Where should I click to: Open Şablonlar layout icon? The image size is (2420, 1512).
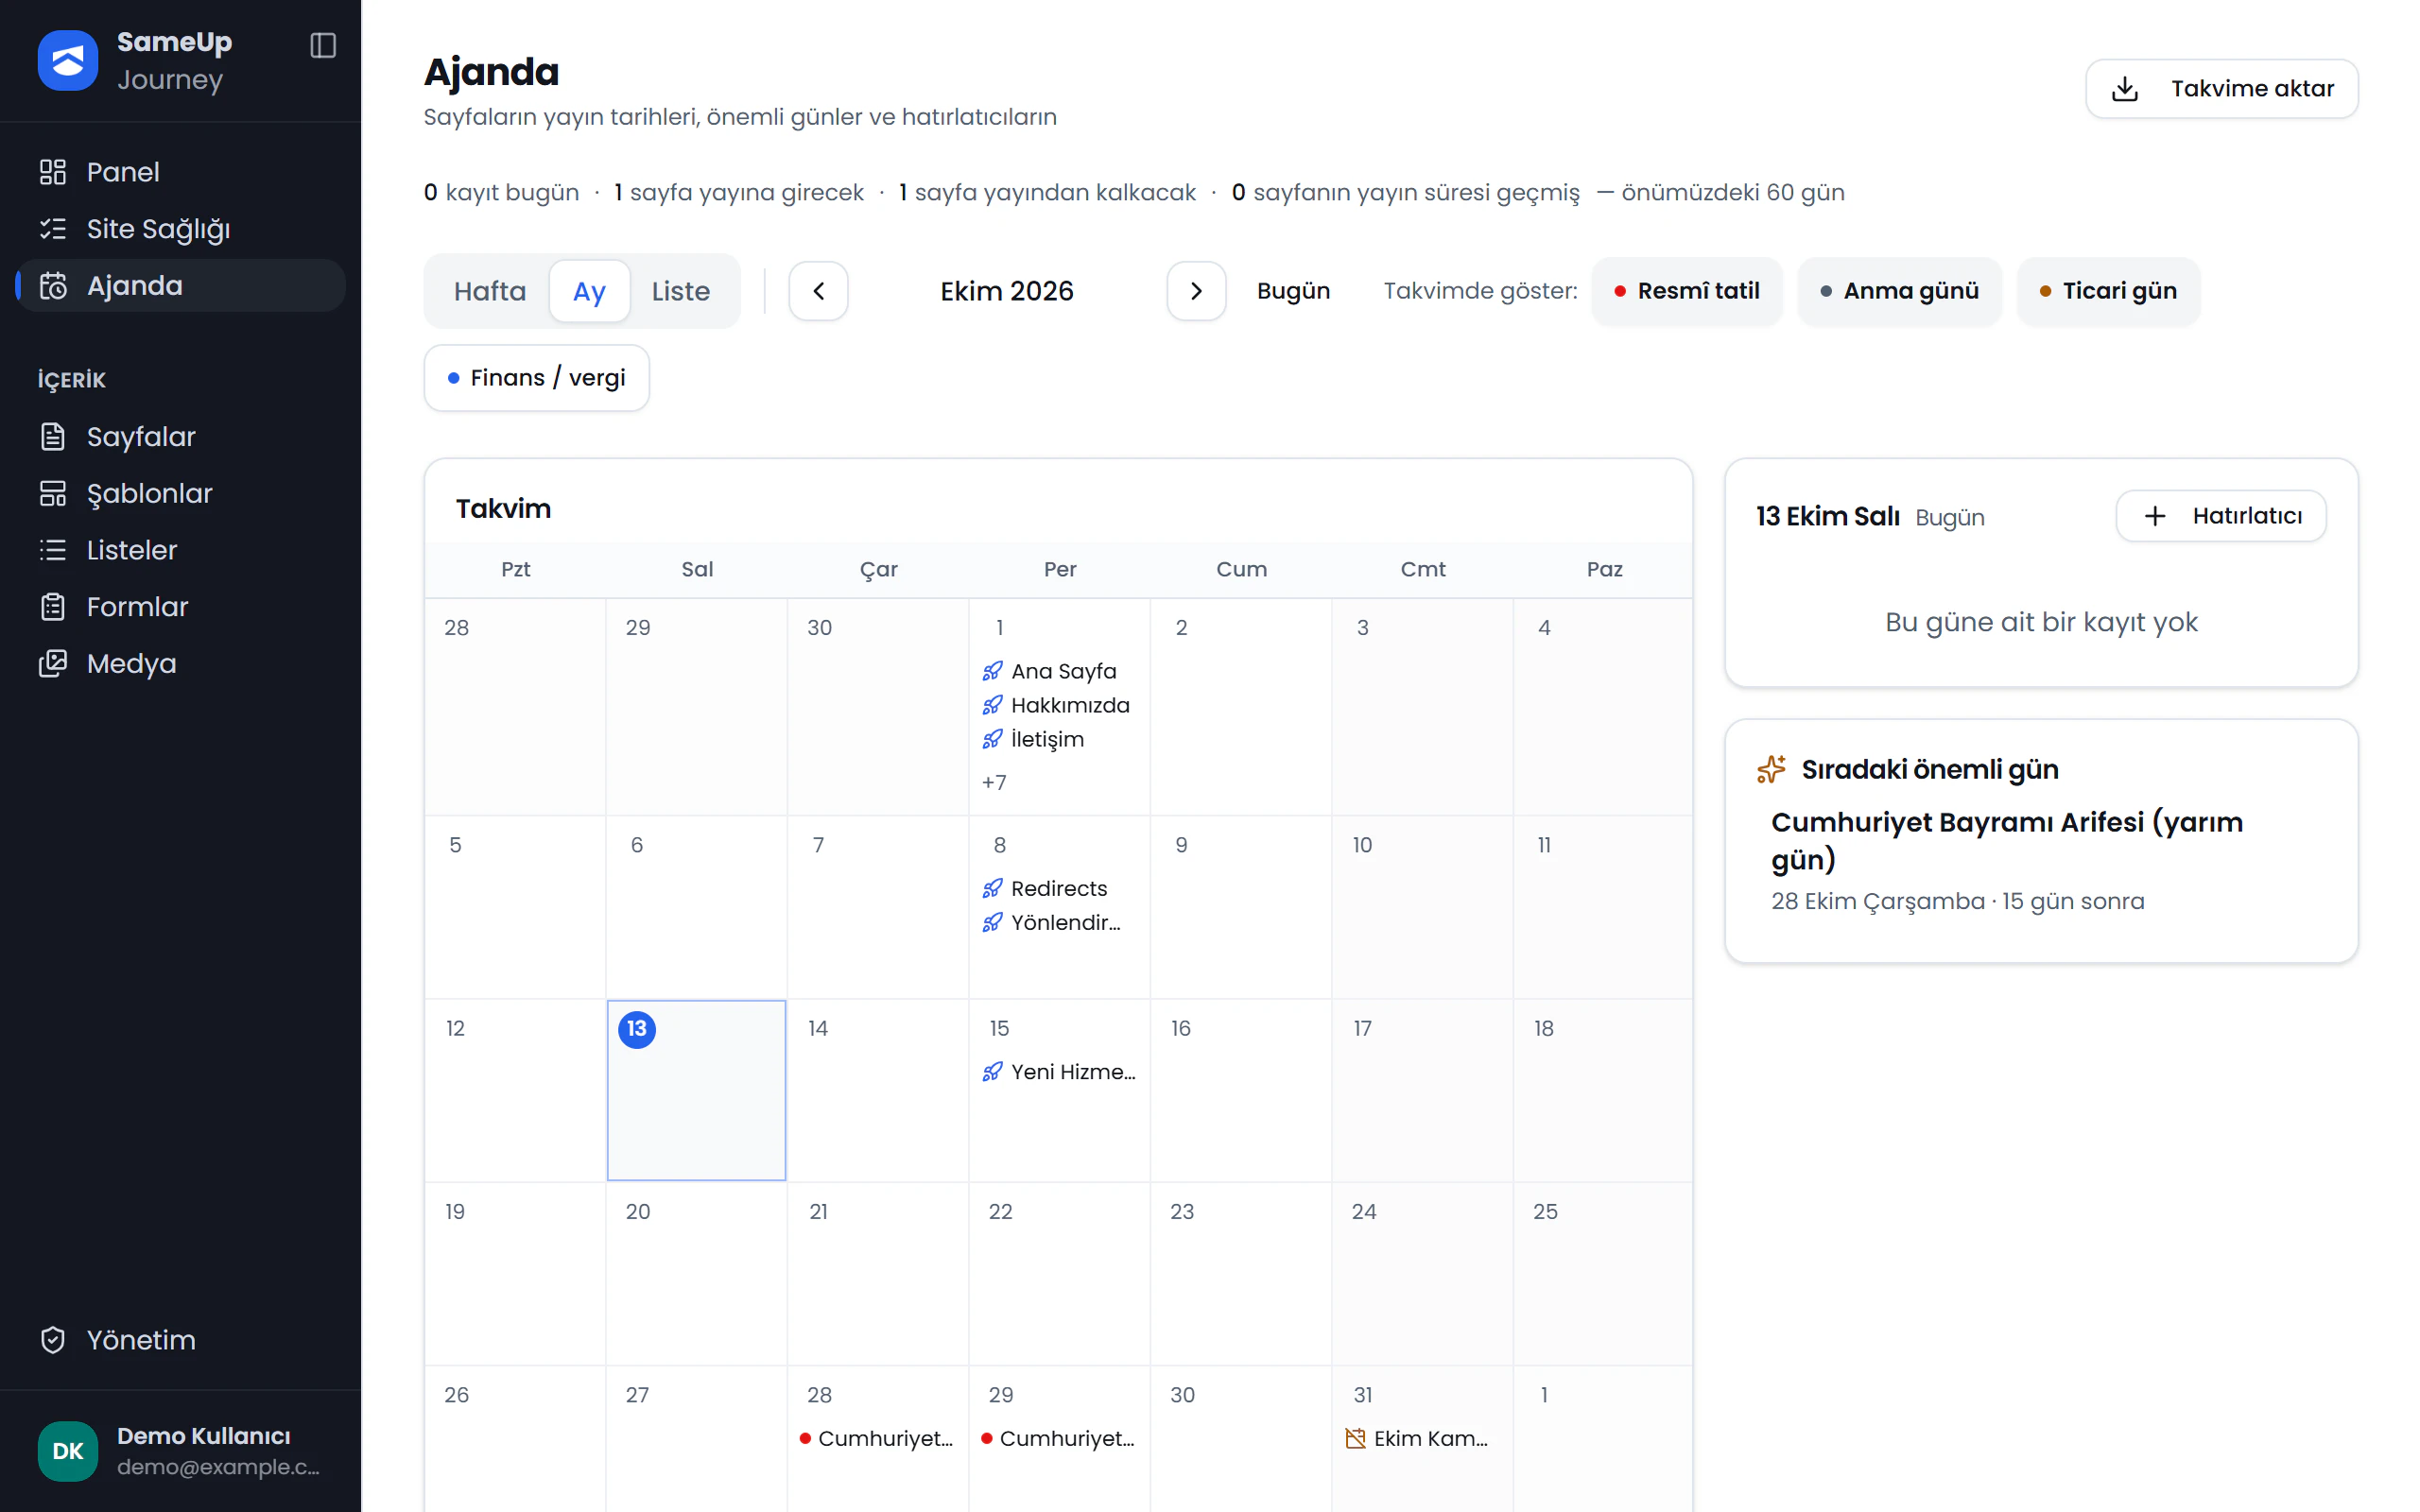[53, 494]
